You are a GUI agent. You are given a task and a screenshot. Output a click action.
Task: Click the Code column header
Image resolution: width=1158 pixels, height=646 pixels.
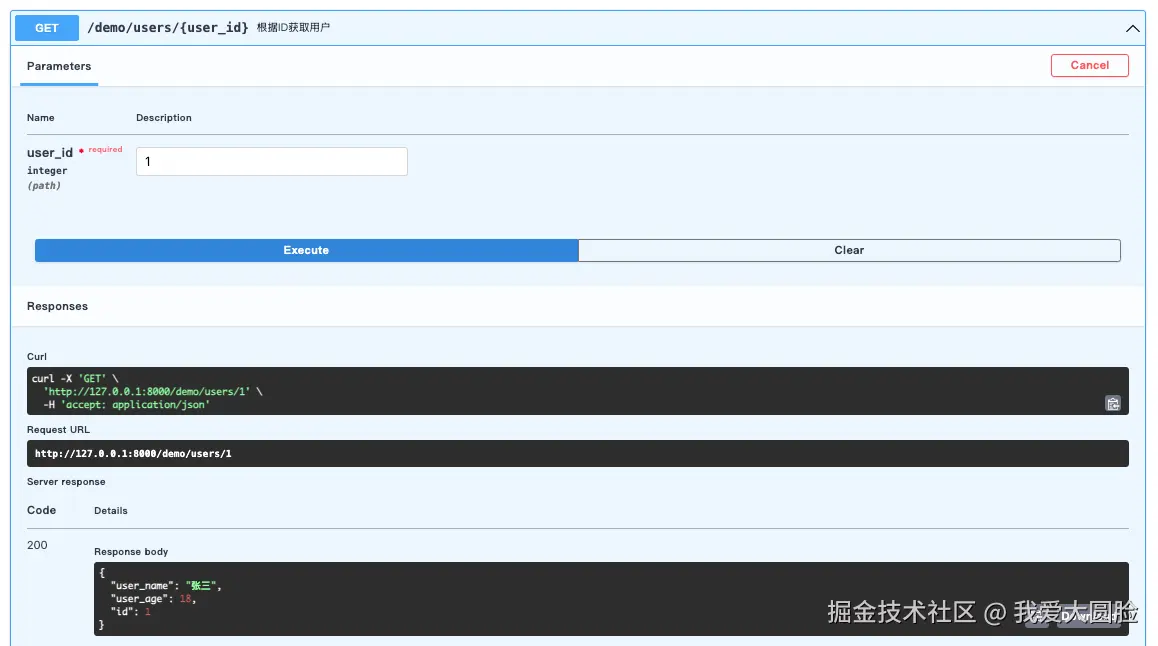coord(41,510)
